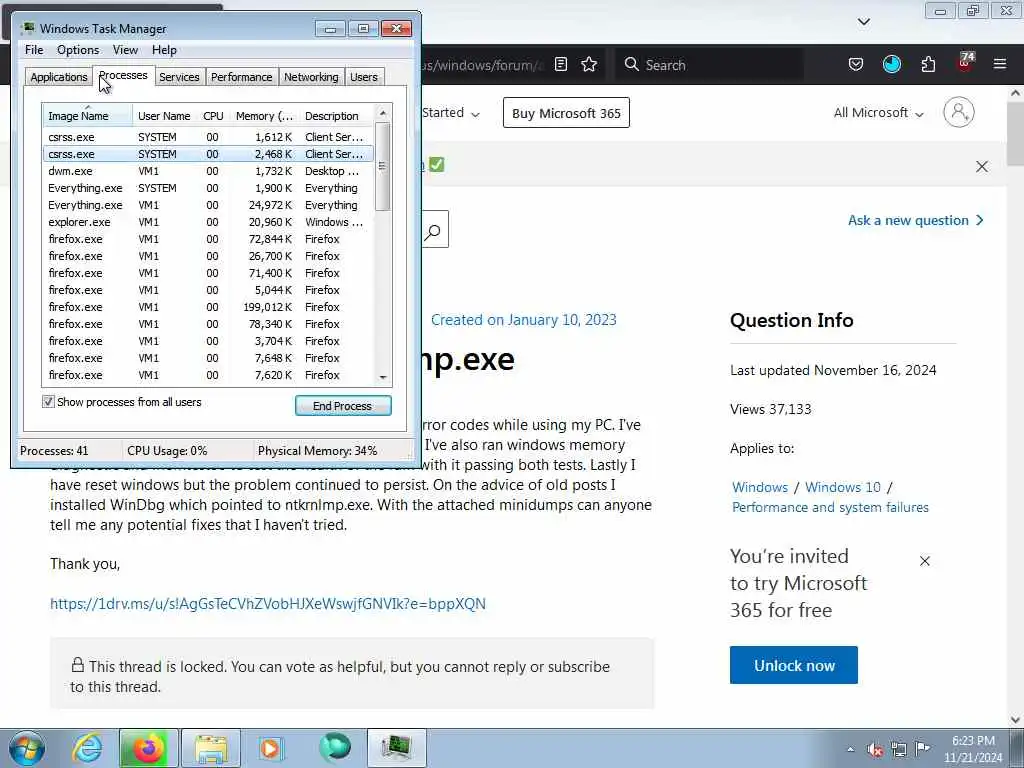Click the Firefox Search box
The image size is (1024, 768).
tap(709, 65)
